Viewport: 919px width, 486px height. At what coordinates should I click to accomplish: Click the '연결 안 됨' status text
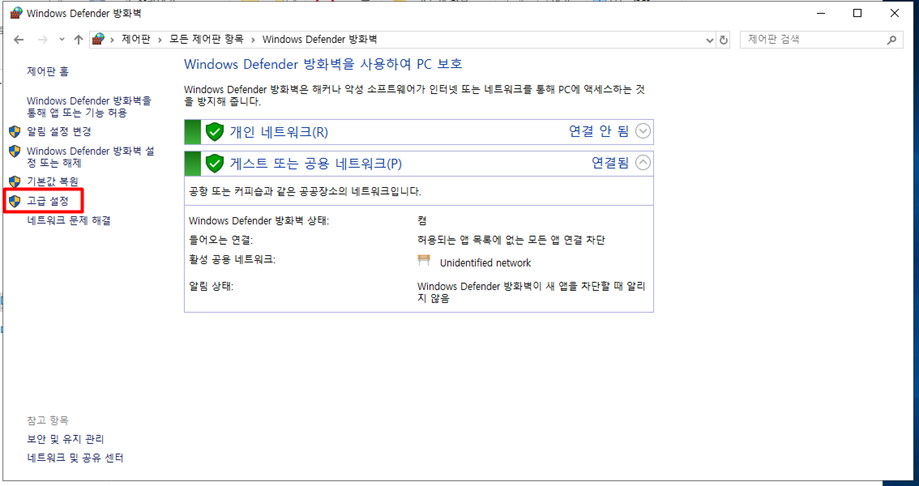(599, 131)
